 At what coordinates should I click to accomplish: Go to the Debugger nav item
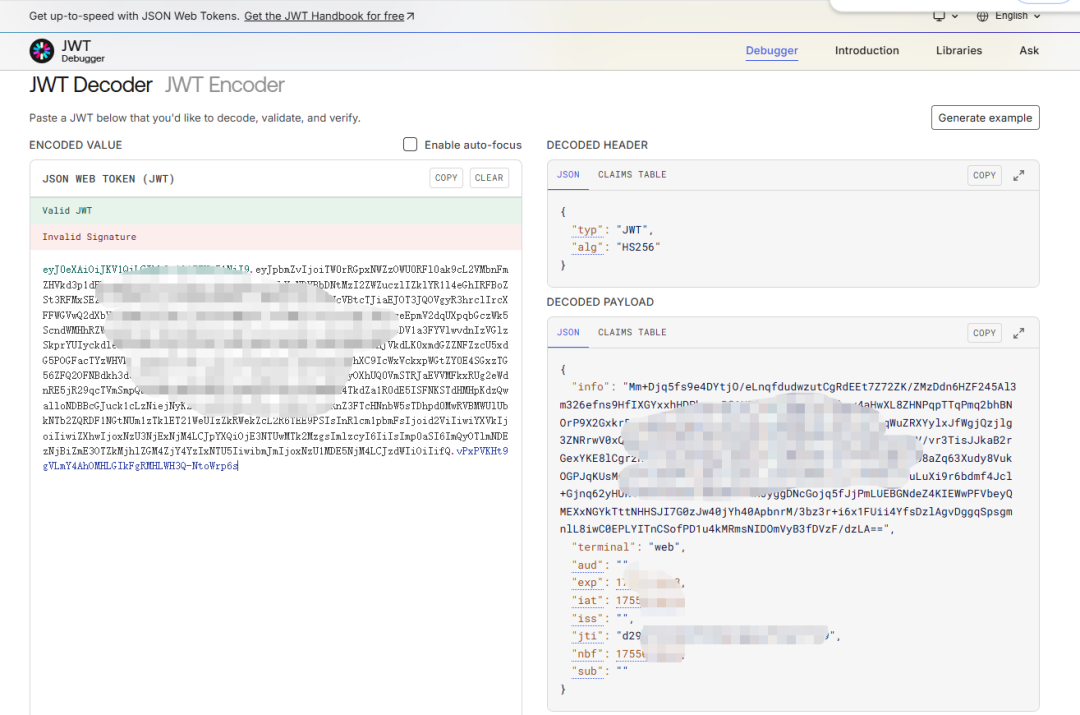(x=771, y=50)
